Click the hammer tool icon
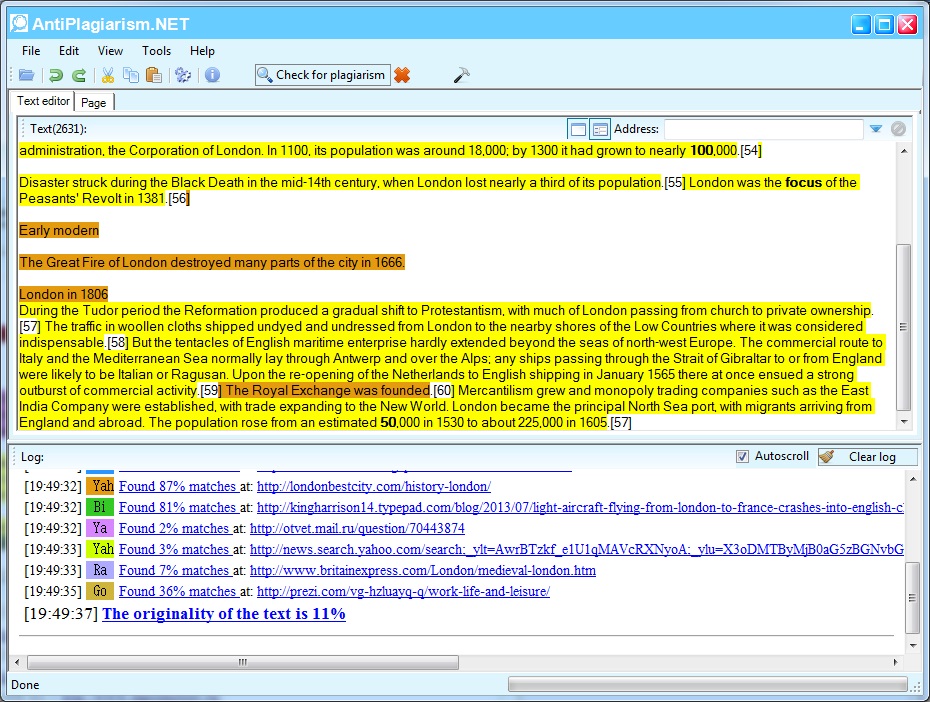 (461, 75)
